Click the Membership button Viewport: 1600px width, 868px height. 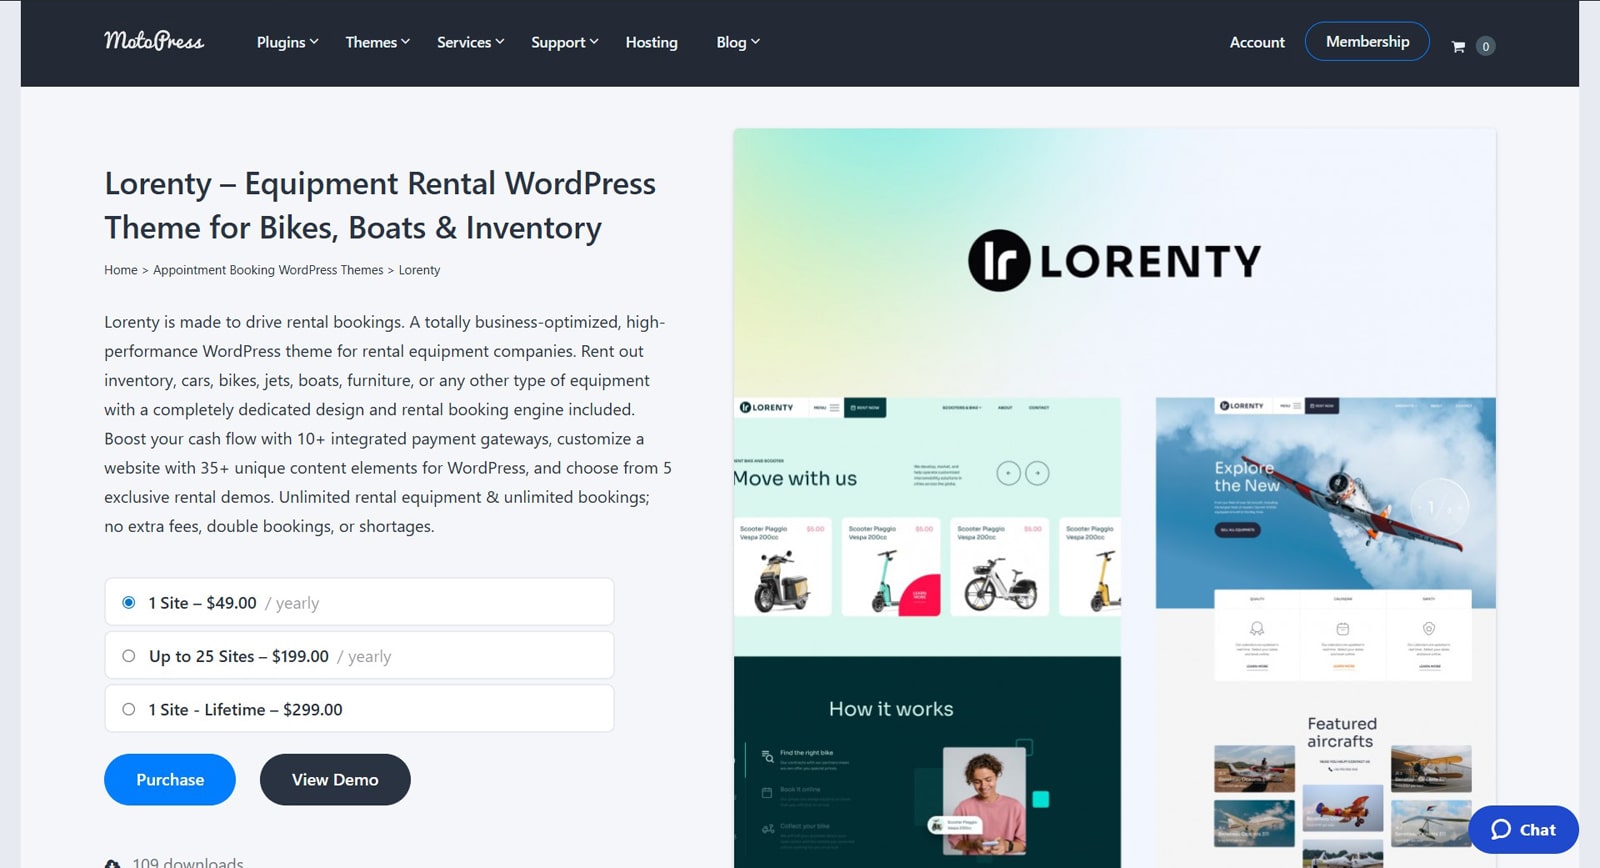coord(1367,41)
